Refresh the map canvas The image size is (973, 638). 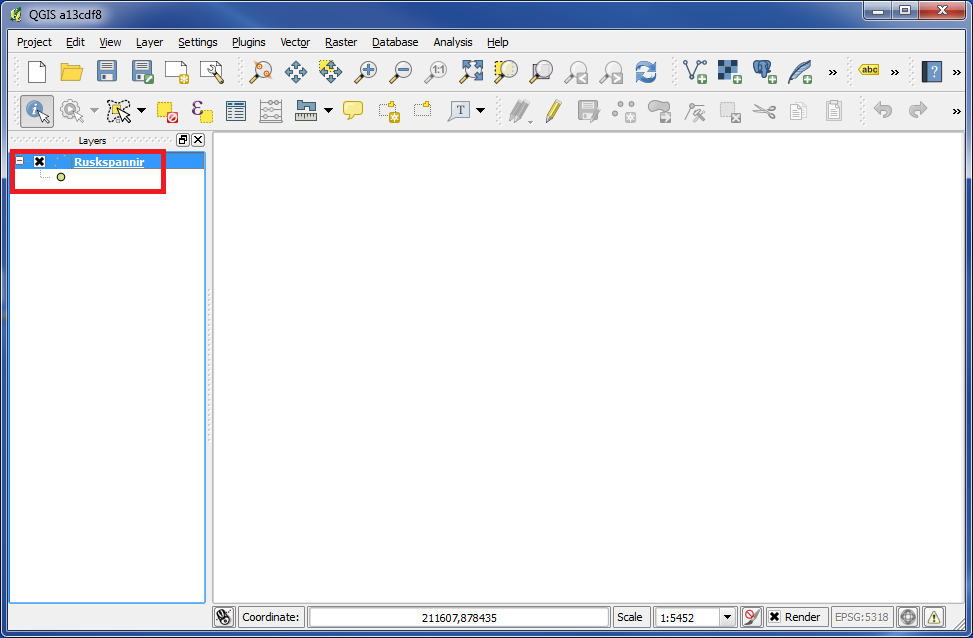(646, 72)
